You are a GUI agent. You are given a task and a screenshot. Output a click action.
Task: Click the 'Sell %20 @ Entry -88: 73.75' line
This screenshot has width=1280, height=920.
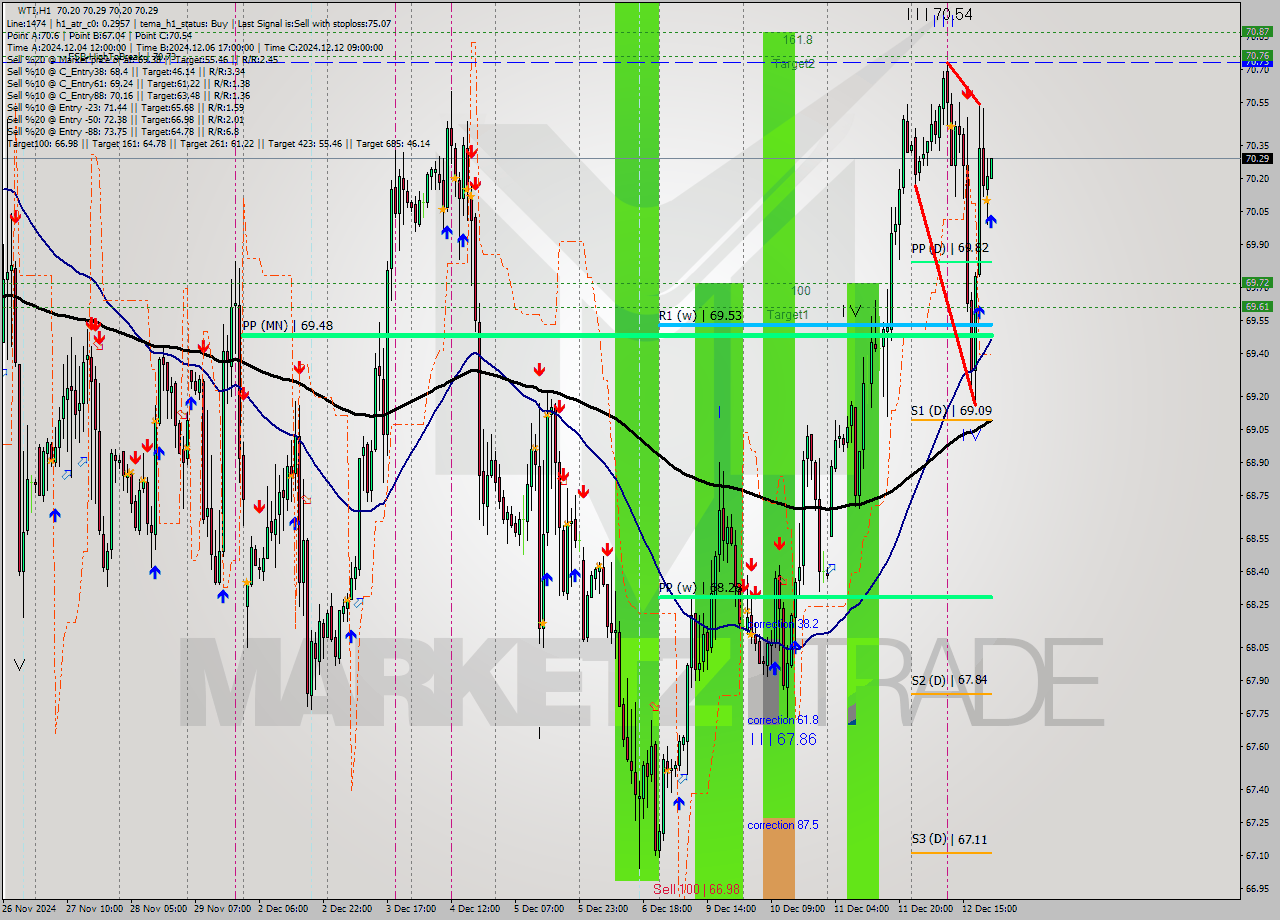(x=124, y=131)
